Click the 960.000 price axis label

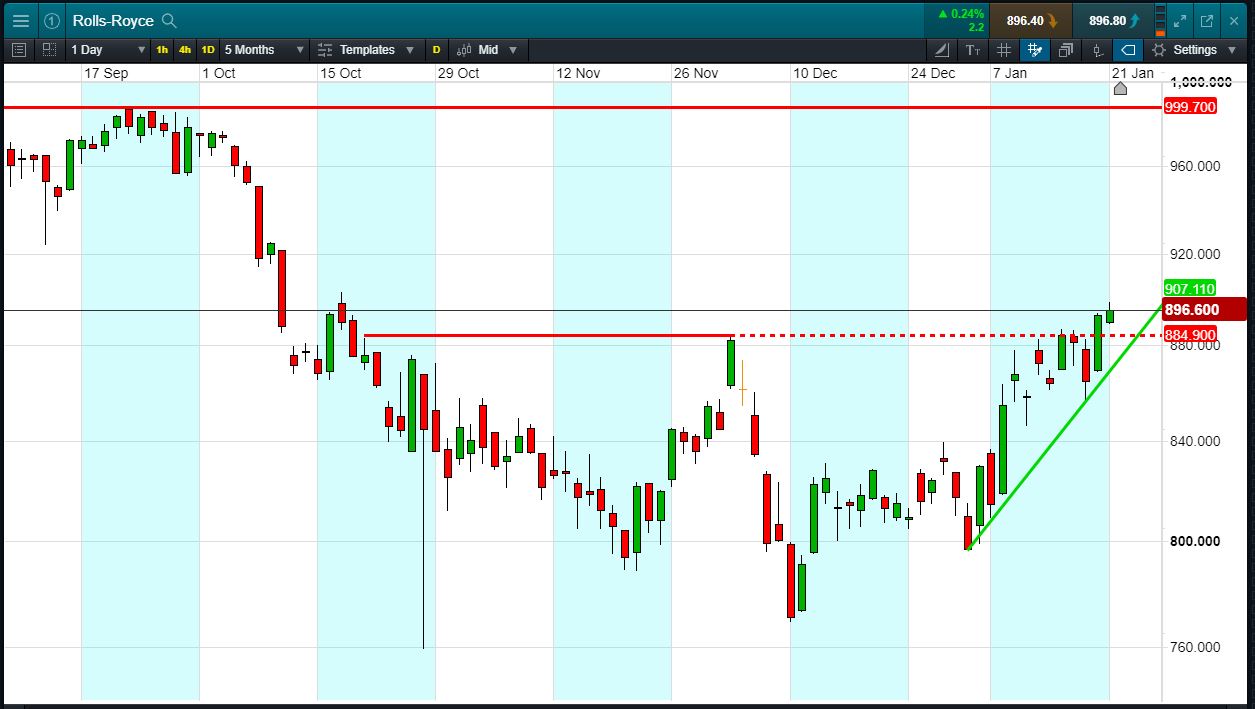[1194, 166]
